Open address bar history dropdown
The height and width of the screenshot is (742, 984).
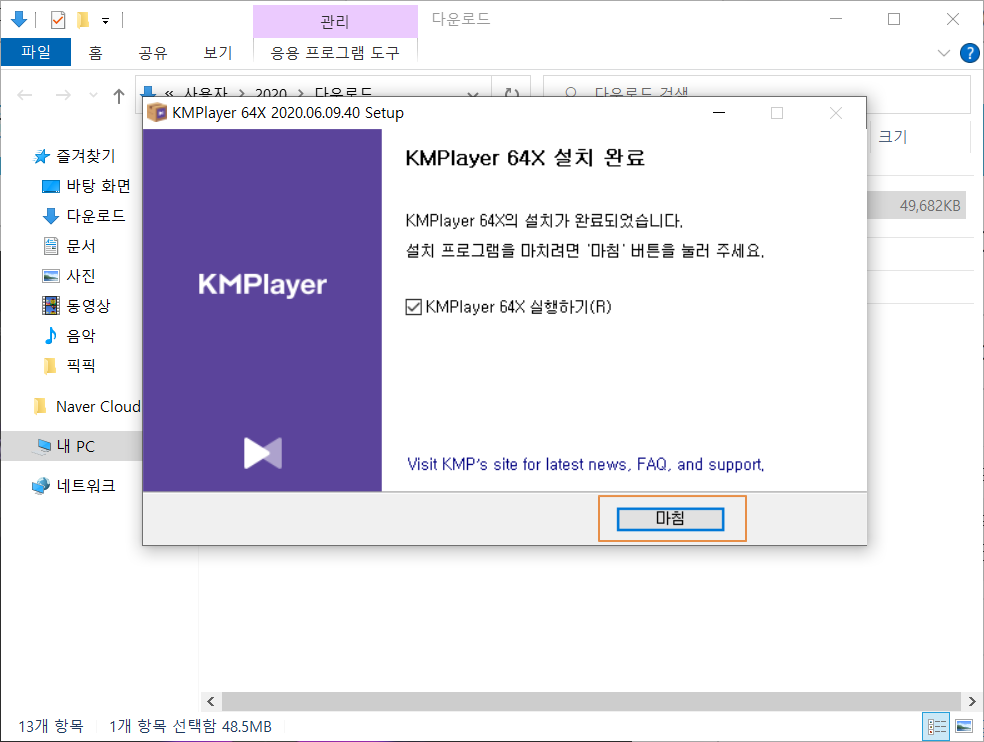coord(473,95)
